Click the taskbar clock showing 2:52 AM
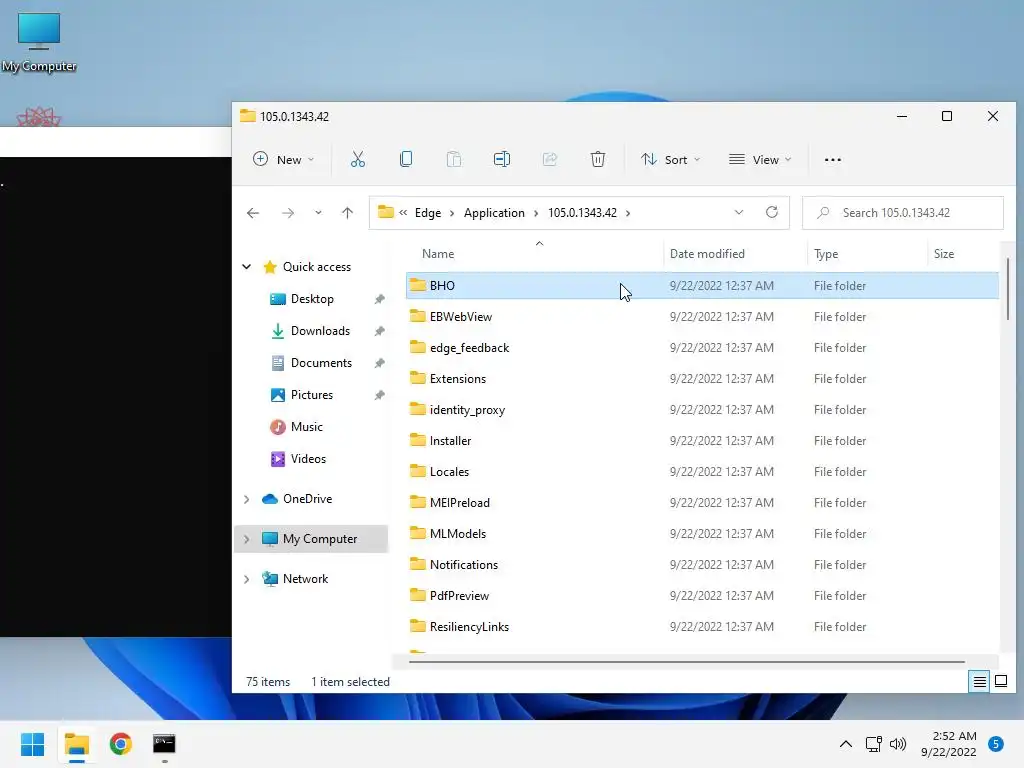The width and height of the screenshot is (1024, 768). pyautogui.click(x=949, y=744)
